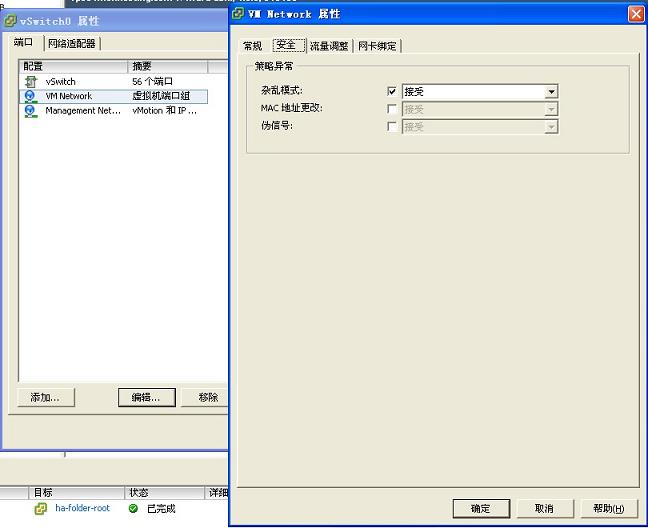Click the Management Network icon
This screenshot has width=648, height=528.
pyautogui.click(x=30, y=111)
